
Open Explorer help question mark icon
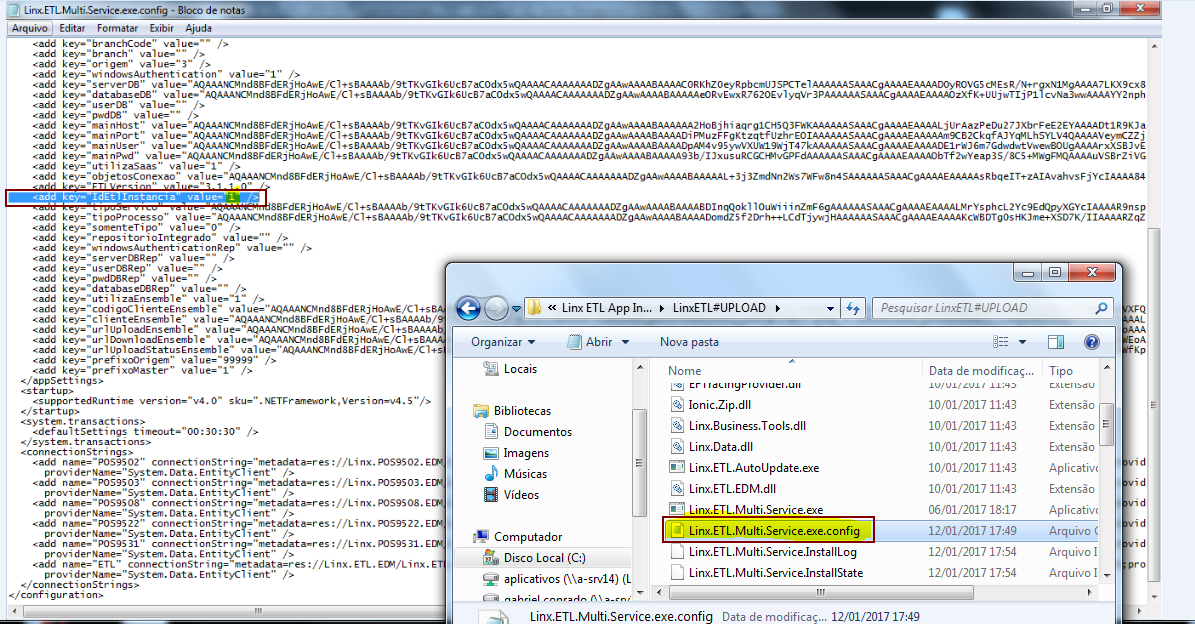[1091, 342]
